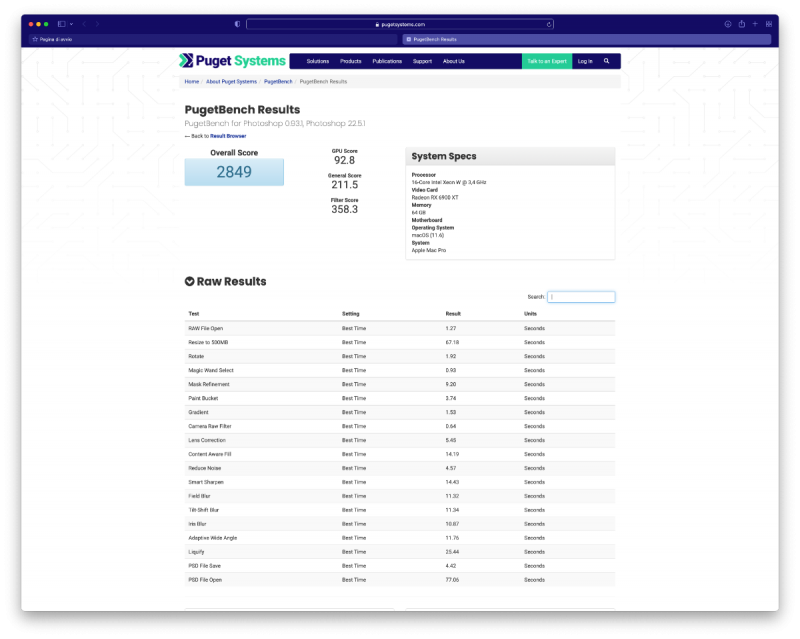This screenshot has width=800, height=639.
Task: Open the About Us menu
Action: 454,61
